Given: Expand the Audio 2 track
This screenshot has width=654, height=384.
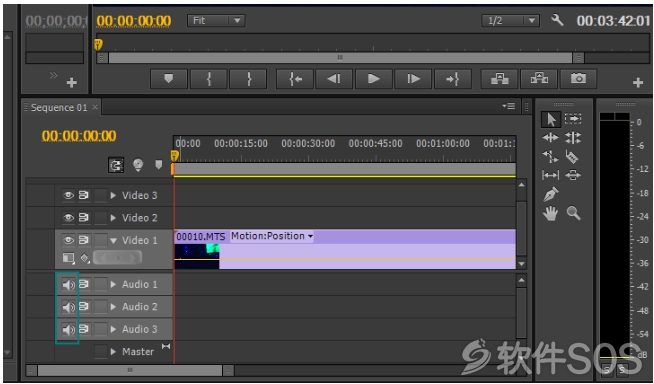Looking at the screenshot, I should (x=113, y=307).
